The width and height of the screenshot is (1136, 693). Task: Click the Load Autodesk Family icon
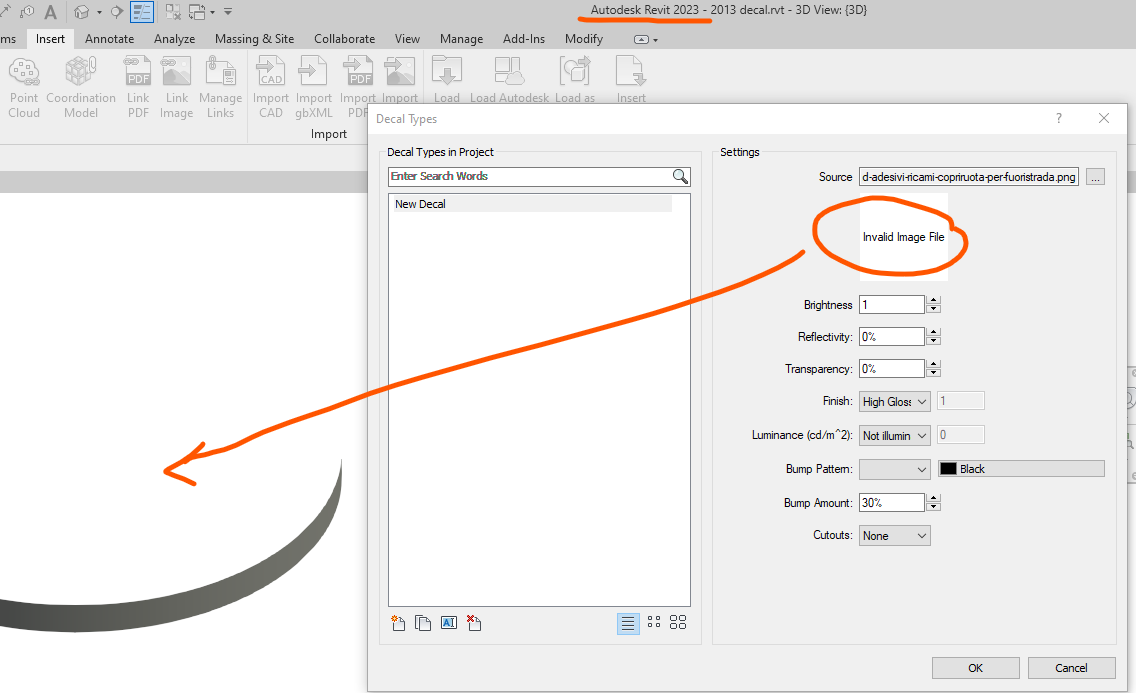click(x=509, y=72)
